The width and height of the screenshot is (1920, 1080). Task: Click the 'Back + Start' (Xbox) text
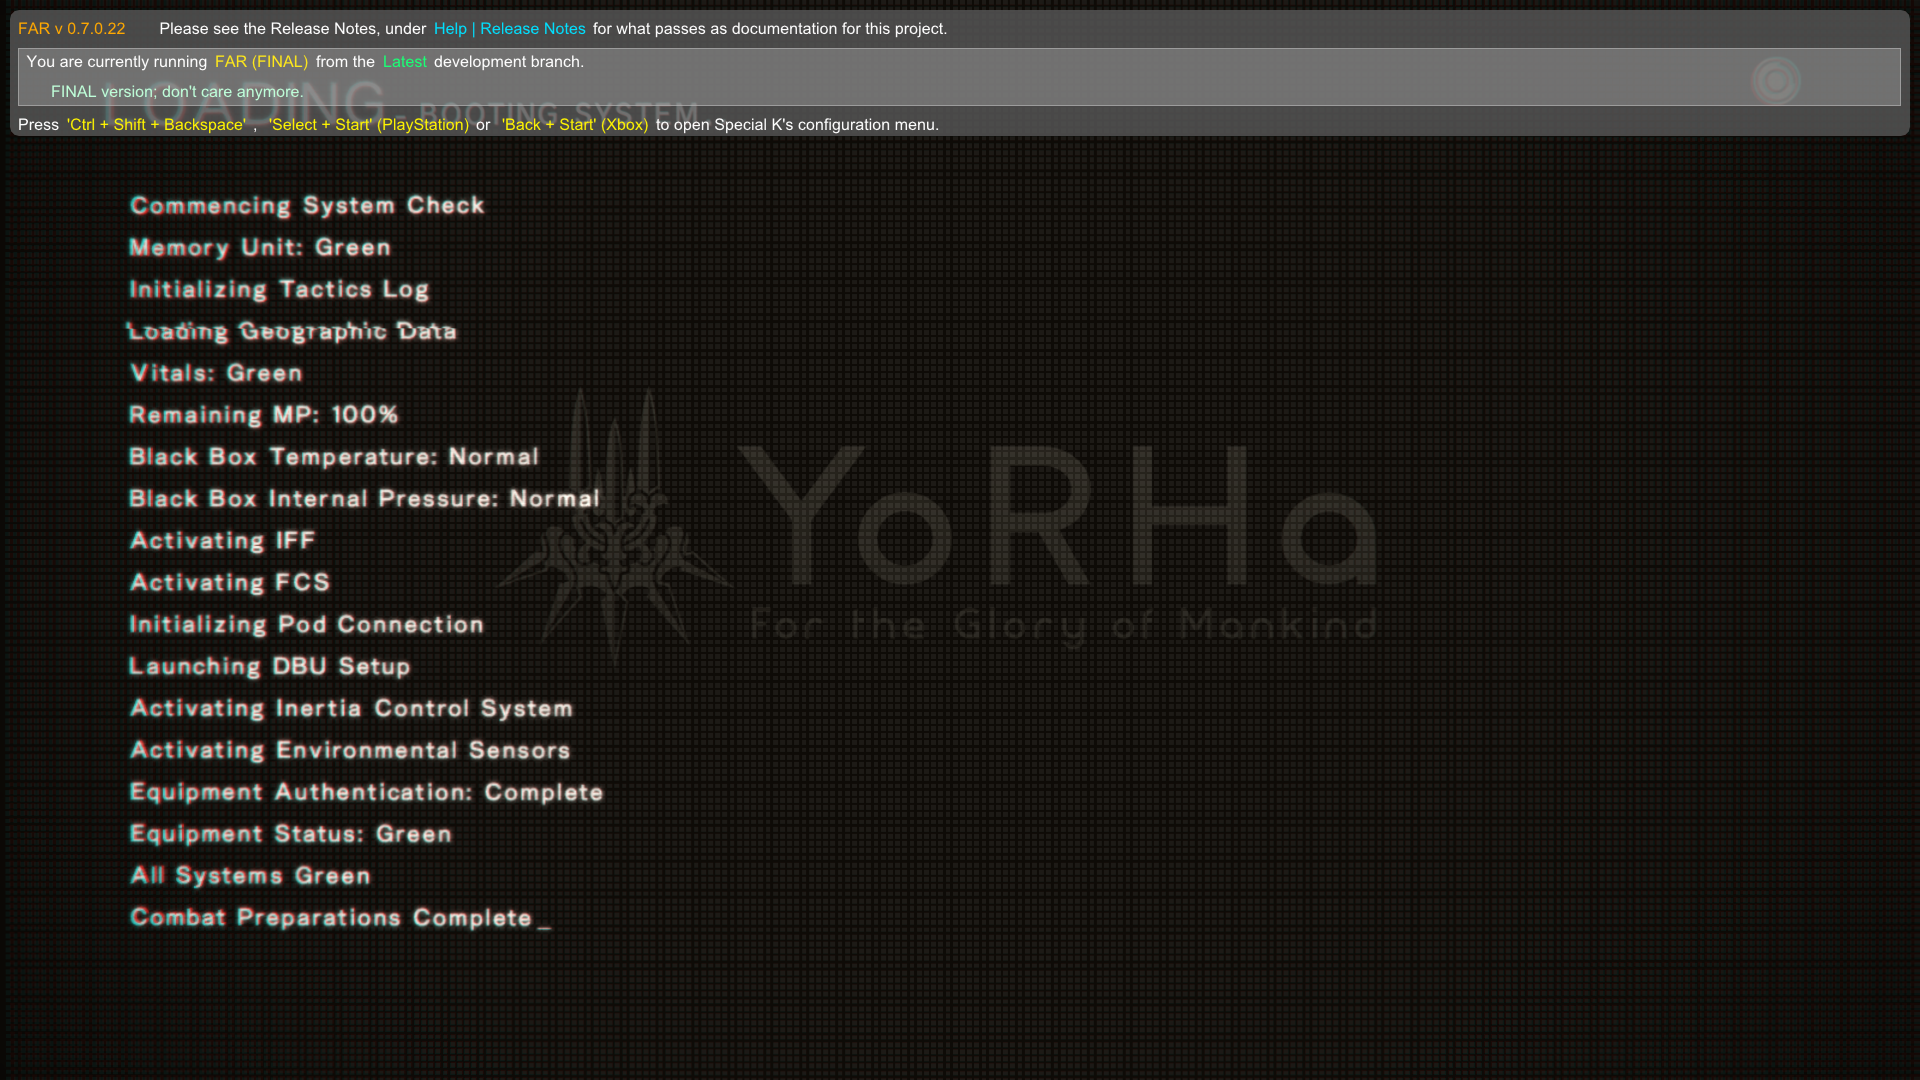pyautogui.click(x=575, y=125)
